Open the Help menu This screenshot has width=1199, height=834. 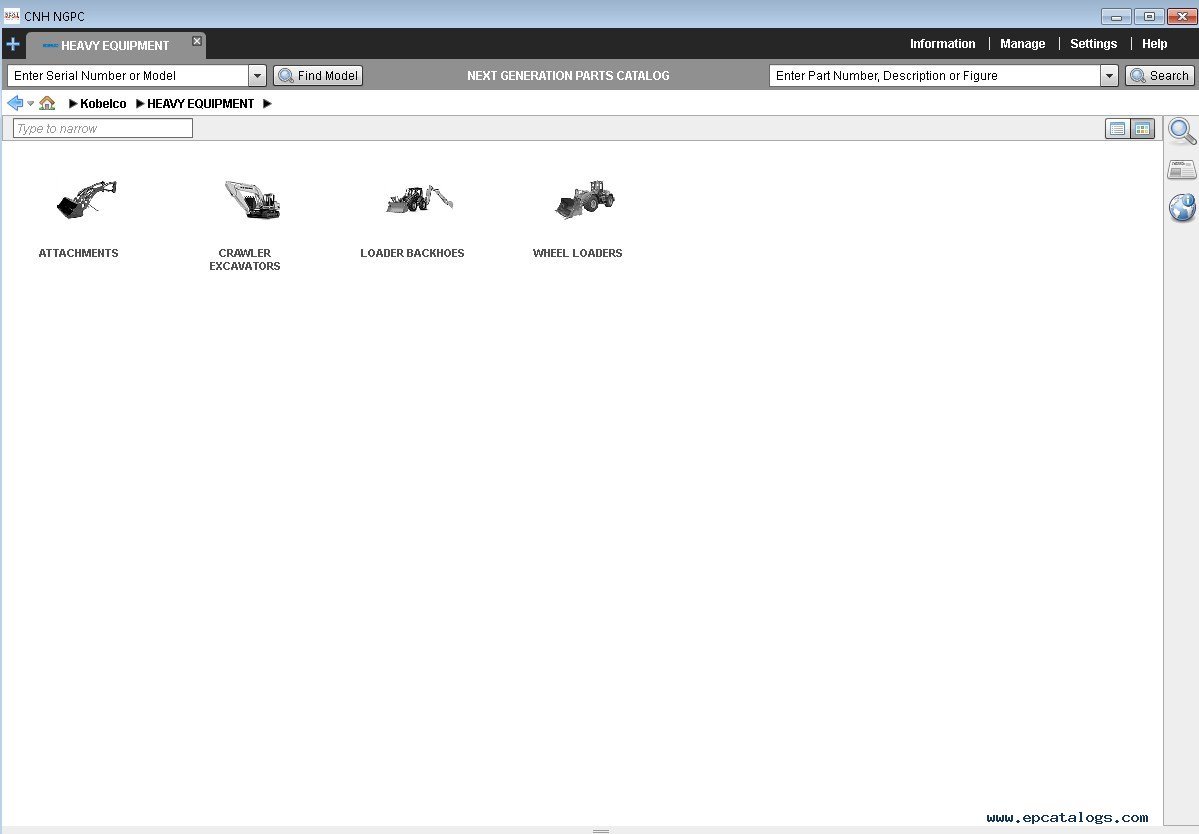tap(1154, 44)
